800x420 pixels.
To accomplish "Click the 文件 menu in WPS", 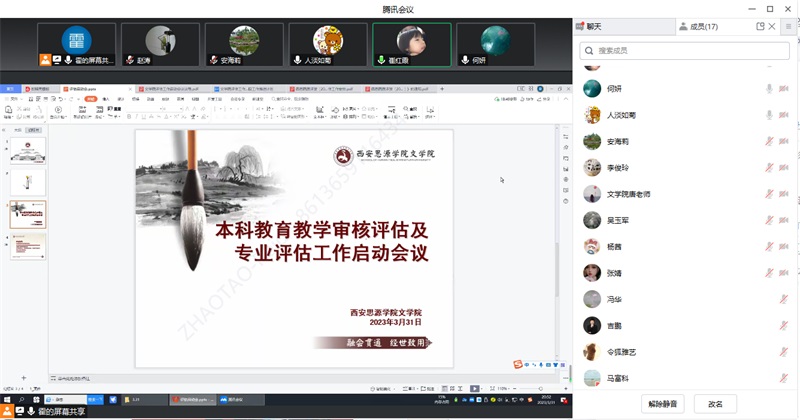I will [x=12, y=99].
